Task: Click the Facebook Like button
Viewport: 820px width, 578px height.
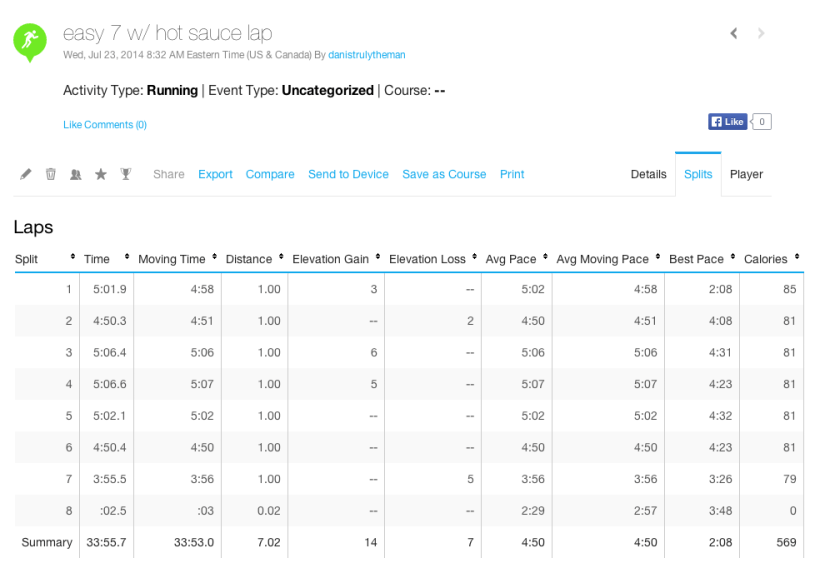Action: (728, 122)
